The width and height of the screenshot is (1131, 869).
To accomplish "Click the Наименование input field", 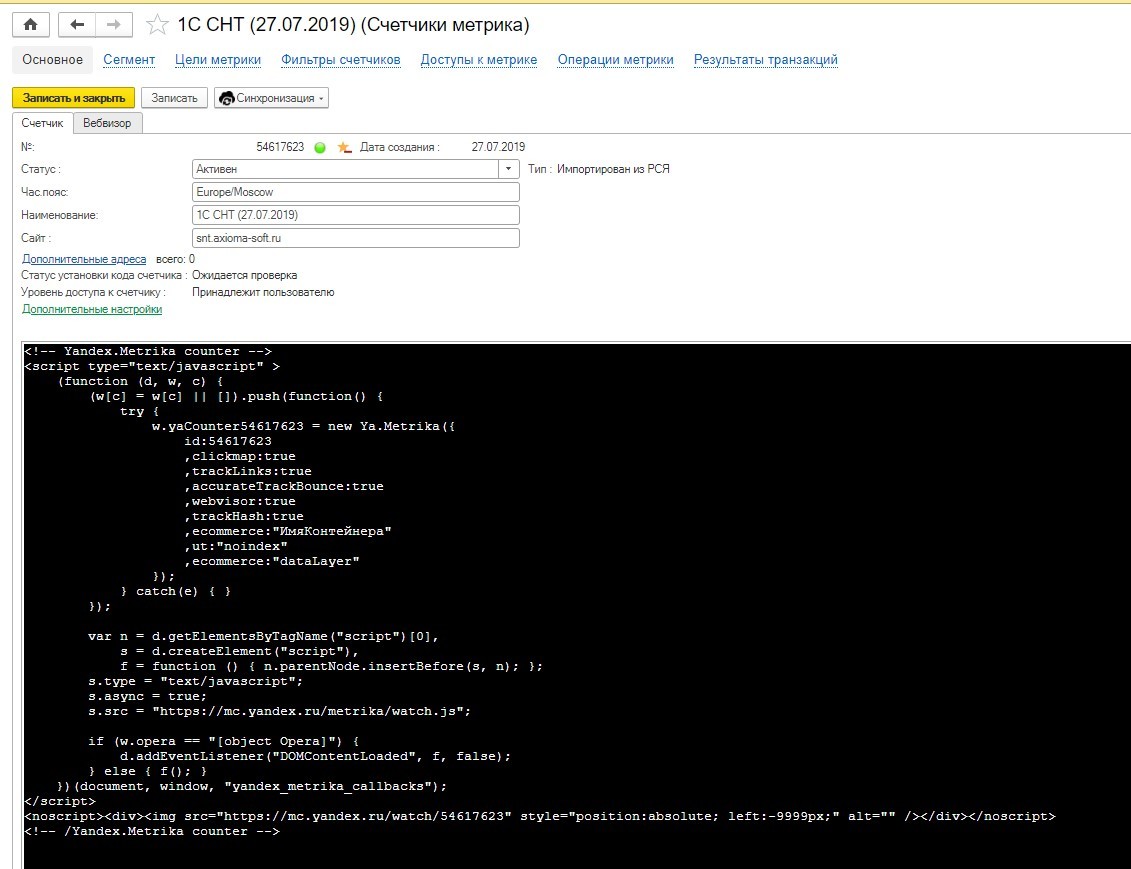I will click(x=356, y=215).
